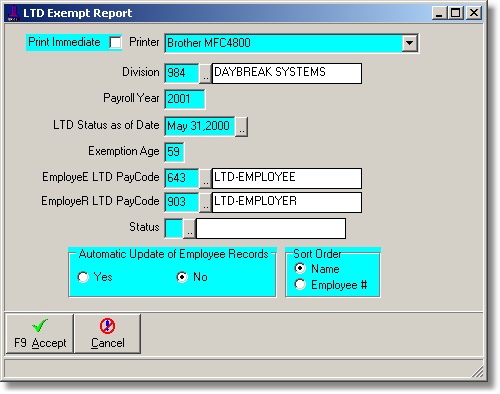Click the Division label
The height and width of the screenshot is (394, 500).
pyautogui.click(x=141, y=72)
